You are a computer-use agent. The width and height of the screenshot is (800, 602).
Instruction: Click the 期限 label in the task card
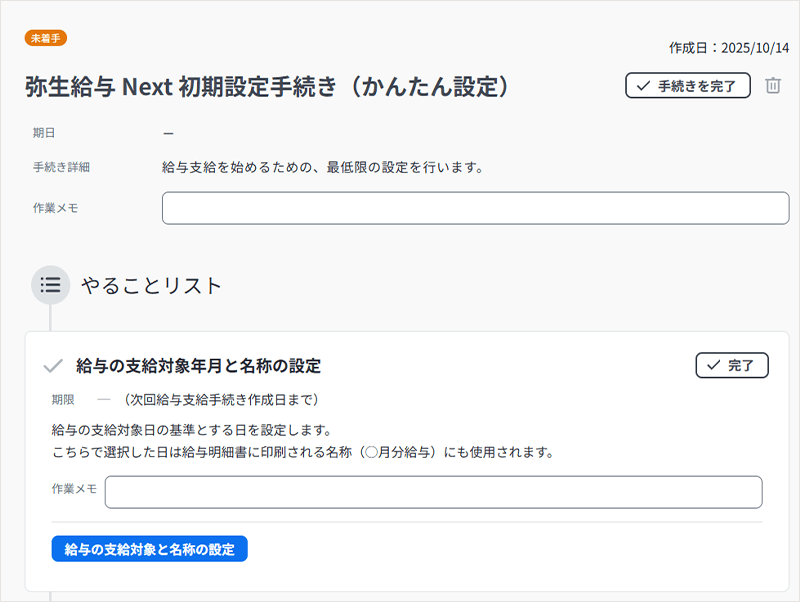click(64, 400)
